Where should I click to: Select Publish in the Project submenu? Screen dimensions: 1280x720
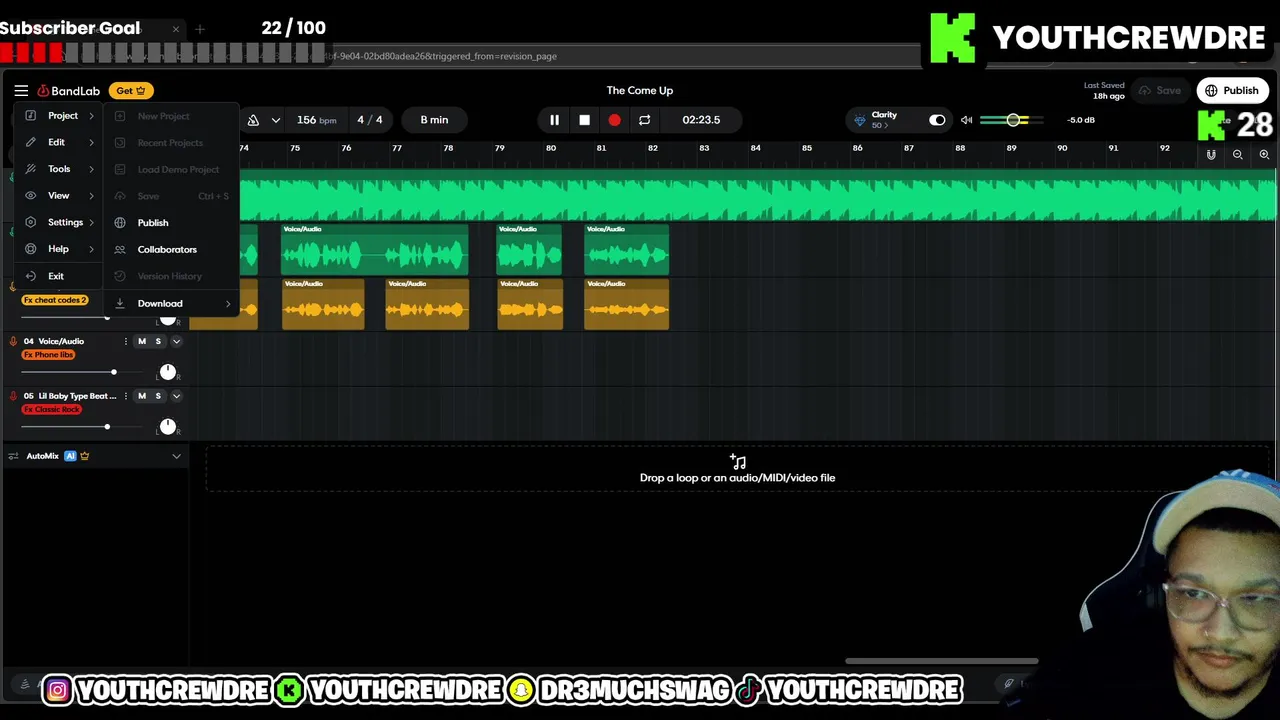[173, 223]
